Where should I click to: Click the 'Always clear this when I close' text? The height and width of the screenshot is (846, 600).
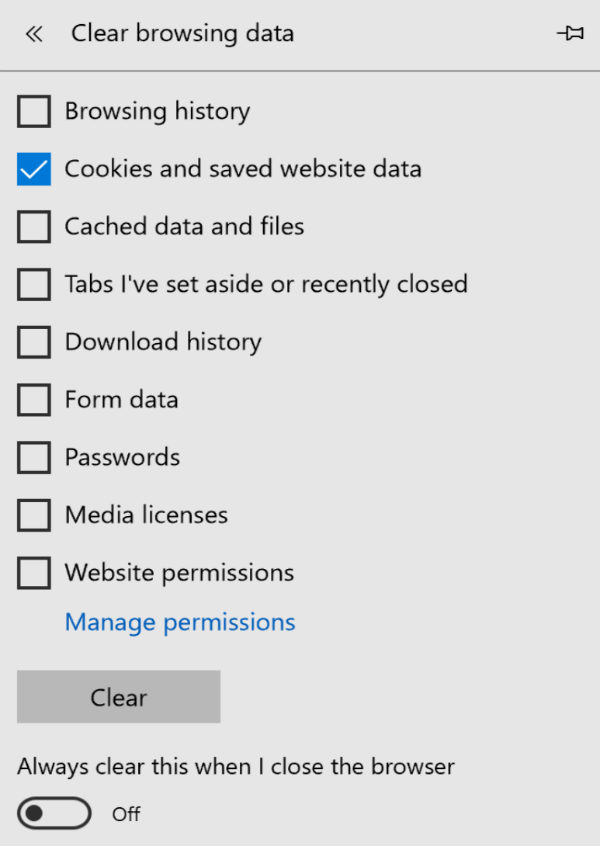(236, 767)
